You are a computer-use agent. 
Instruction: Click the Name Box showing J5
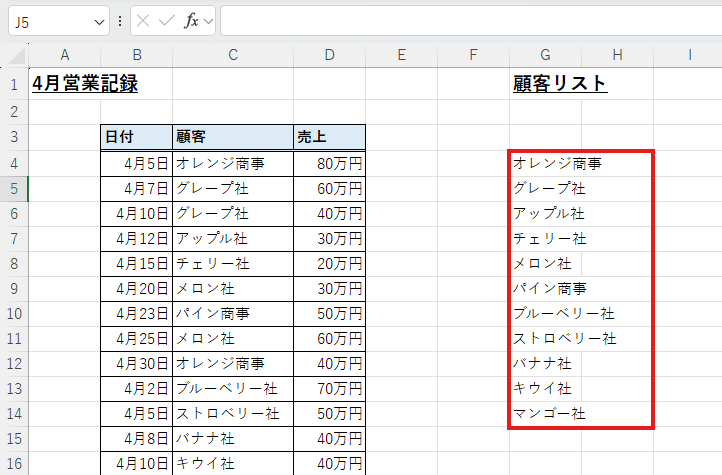(x=48, y=21)
